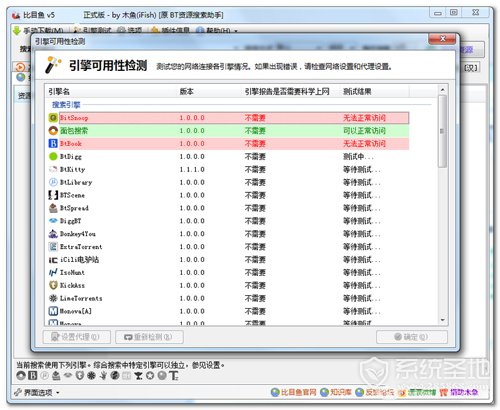Image resolution: width=500 pixels, height=410 pixels.
Task: Select the BitSnoop row name
Action: click(74, 118)
